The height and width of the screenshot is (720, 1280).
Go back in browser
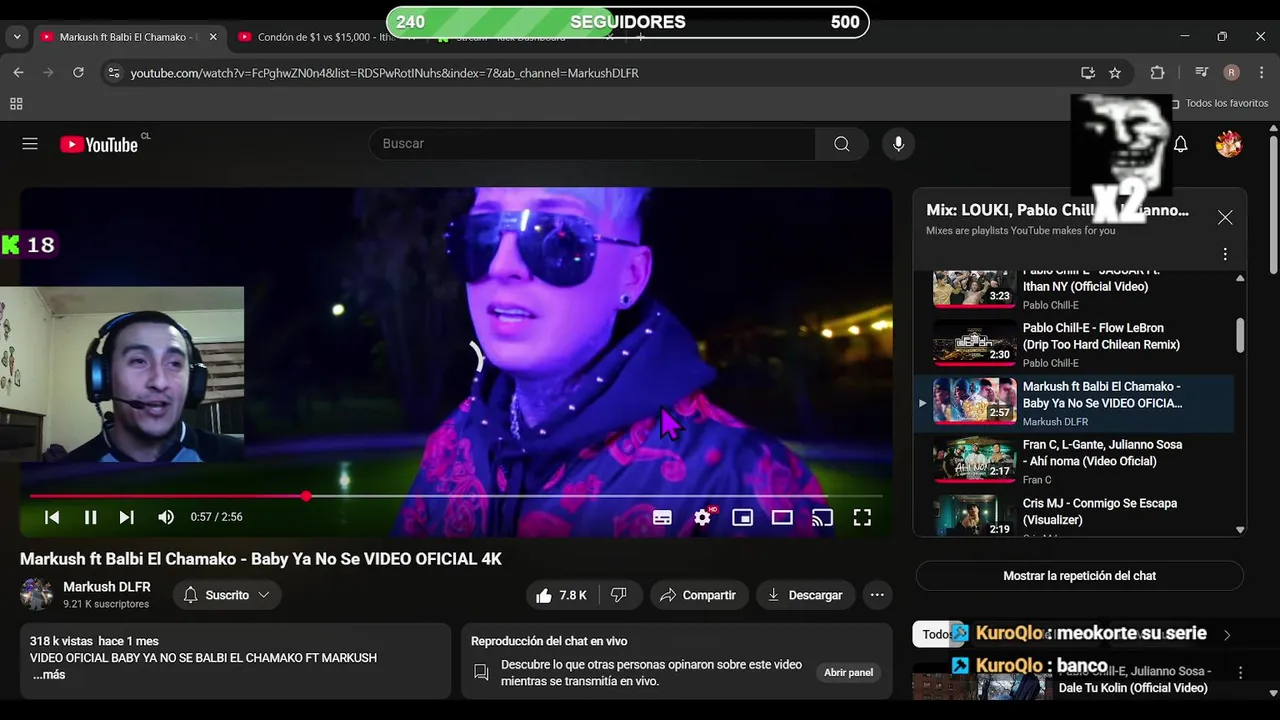coord(18,73)
